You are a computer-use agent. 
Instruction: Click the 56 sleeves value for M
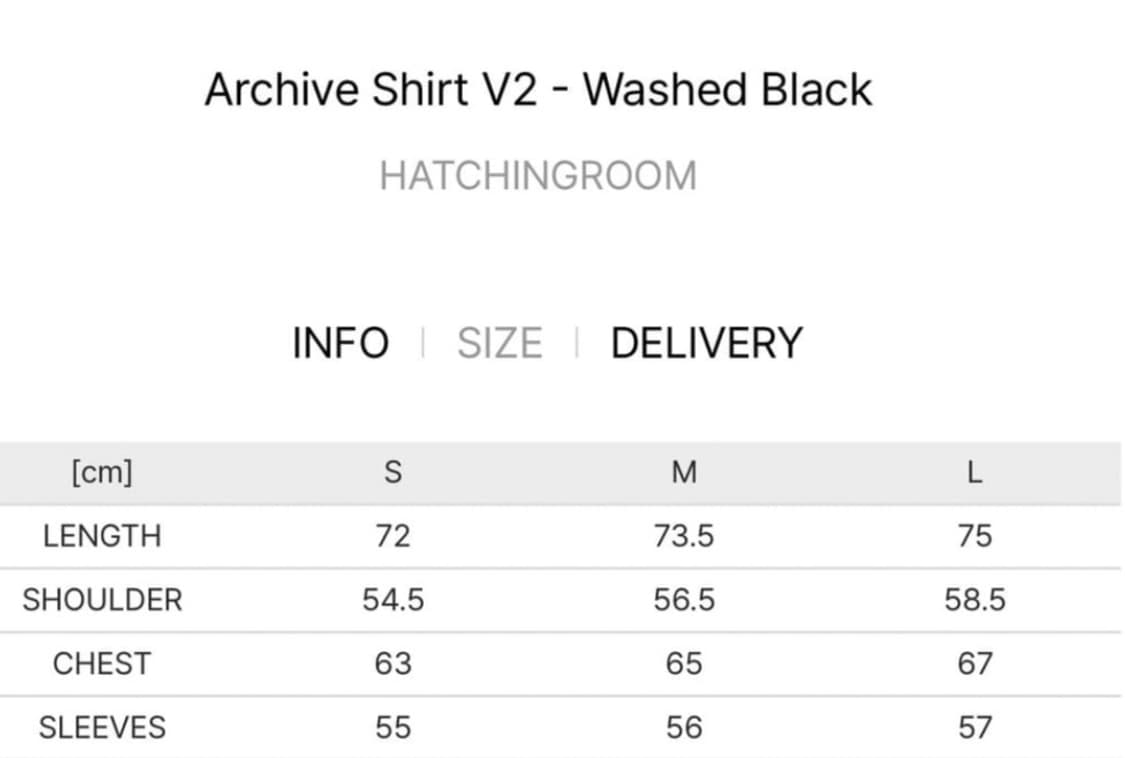click(684, 728)
